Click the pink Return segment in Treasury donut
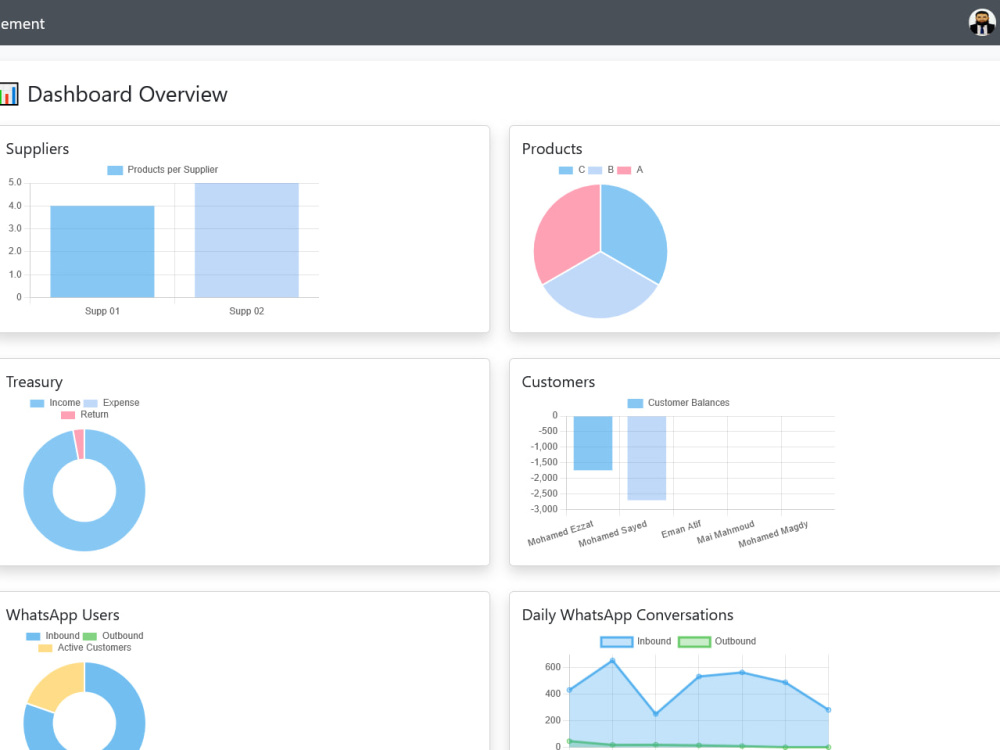The height and width of the screenshot is (750, 1000). (80, 444)
